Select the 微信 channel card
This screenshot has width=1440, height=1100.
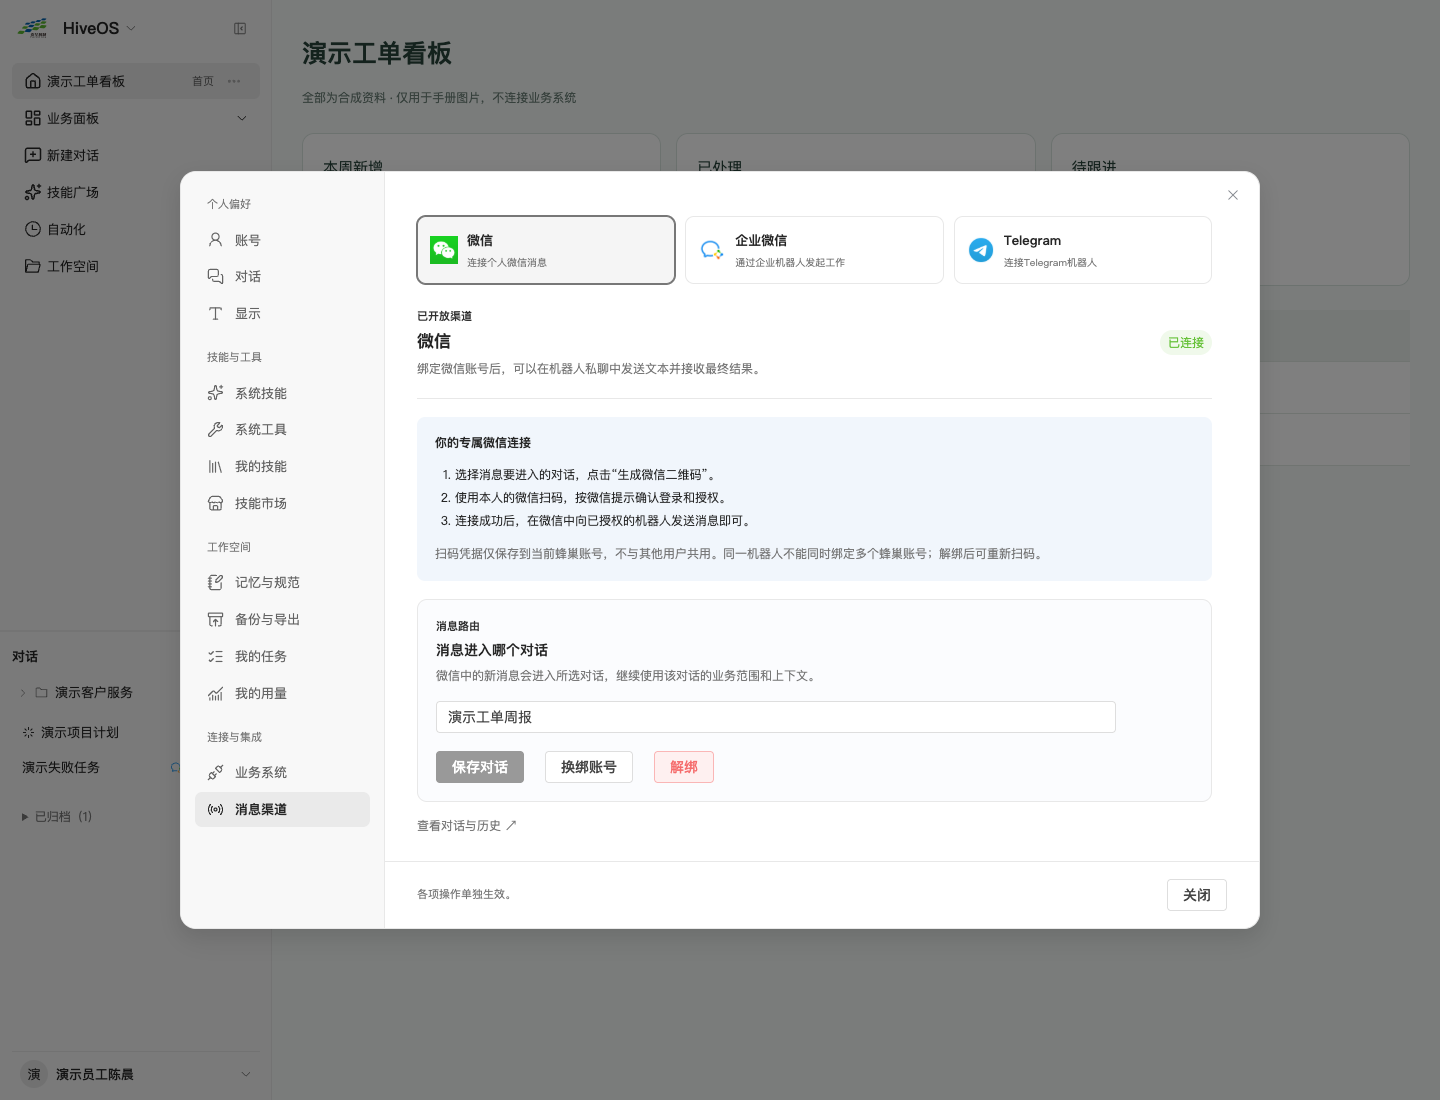[x=546, y=250]
